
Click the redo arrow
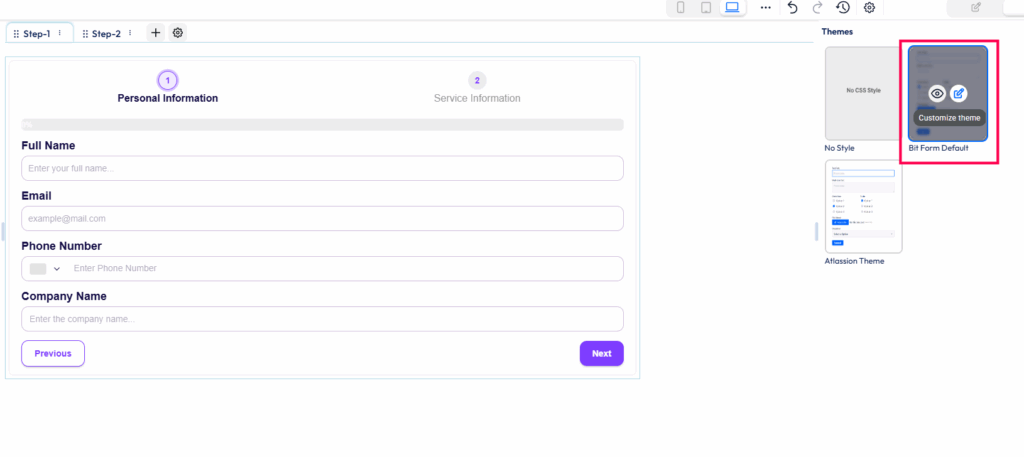[x=818, y=8]
